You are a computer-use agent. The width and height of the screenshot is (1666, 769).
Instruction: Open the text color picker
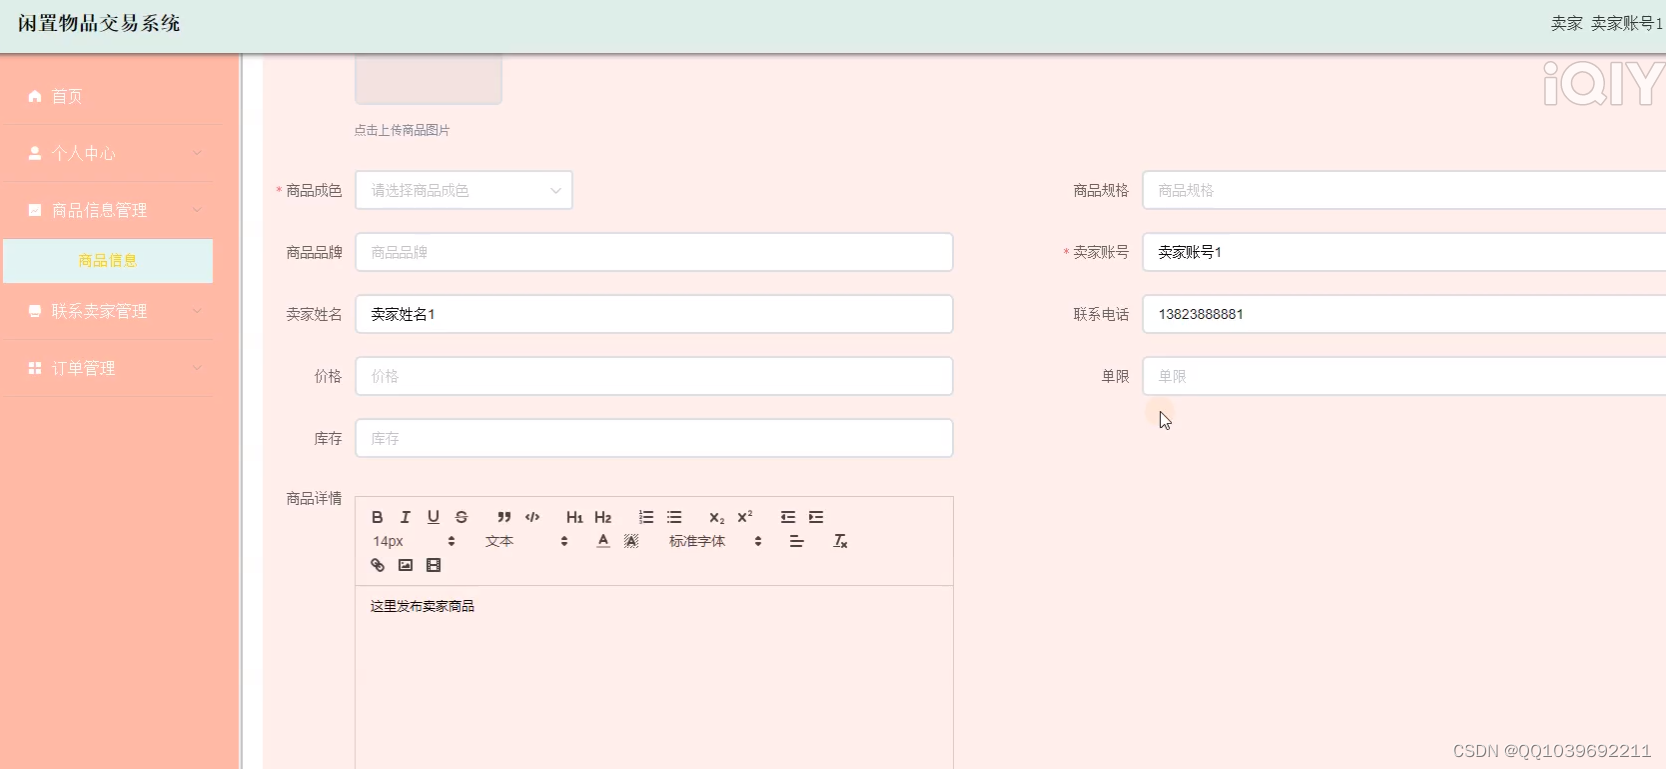pos(603,541)
